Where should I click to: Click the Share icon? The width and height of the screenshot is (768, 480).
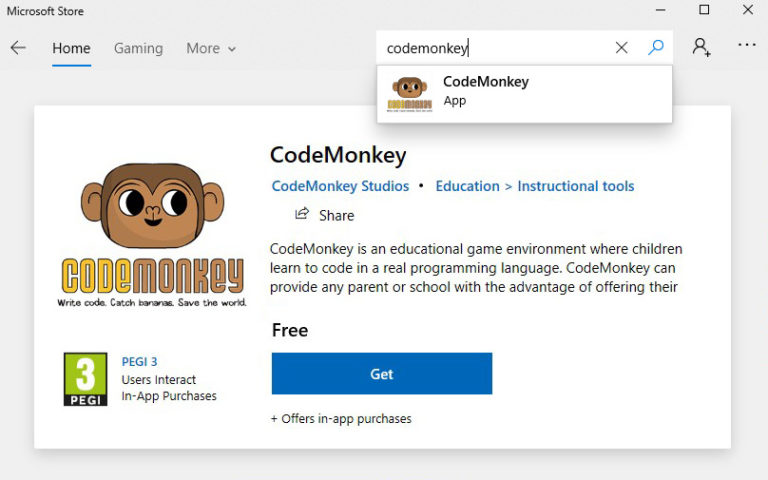point(302,214)
